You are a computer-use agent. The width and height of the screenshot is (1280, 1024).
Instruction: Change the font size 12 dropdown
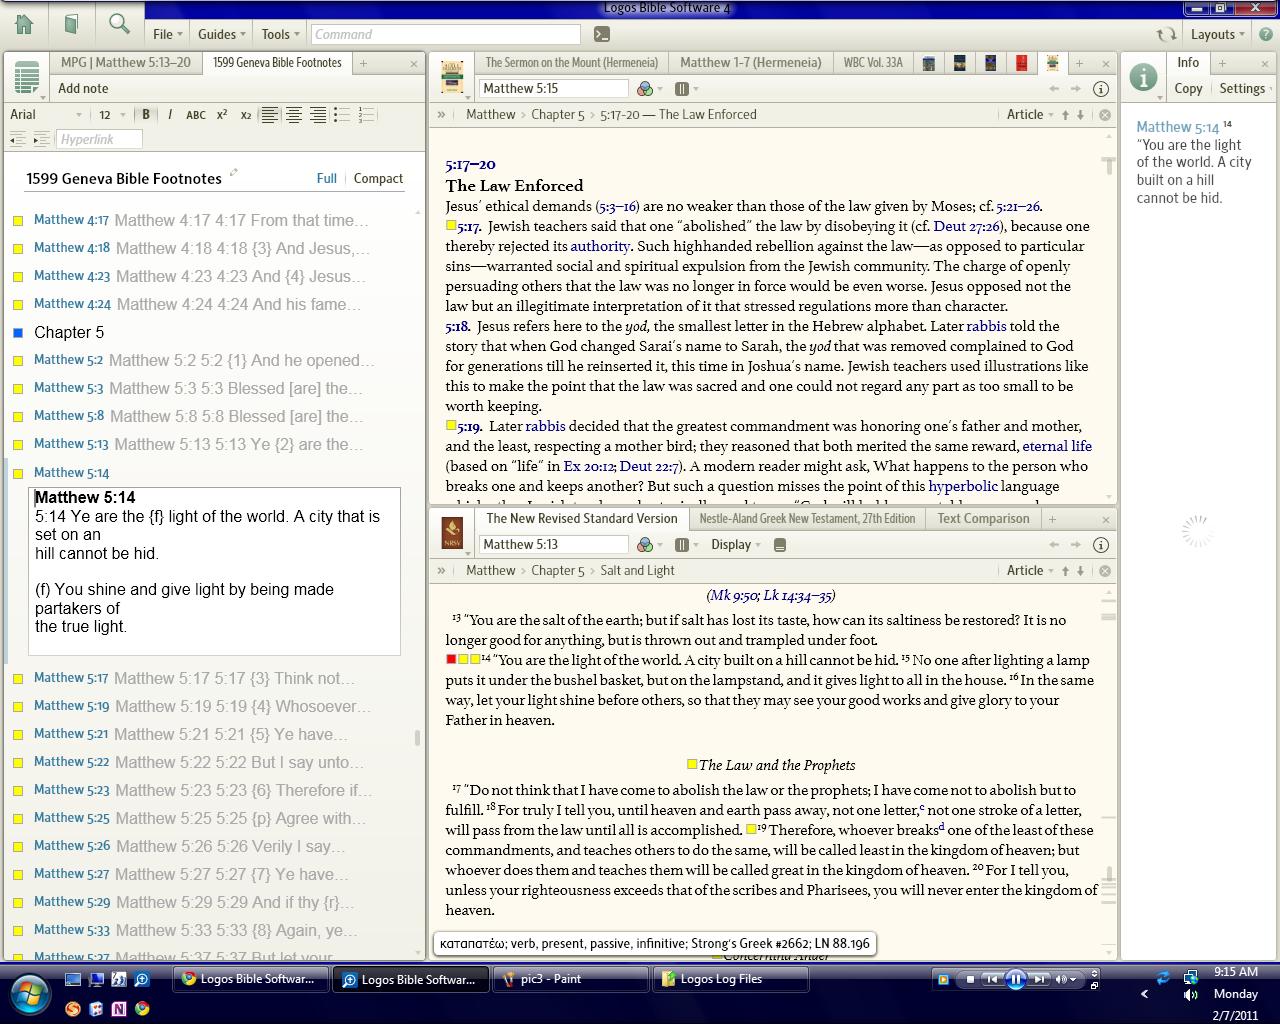coord(110,115)
